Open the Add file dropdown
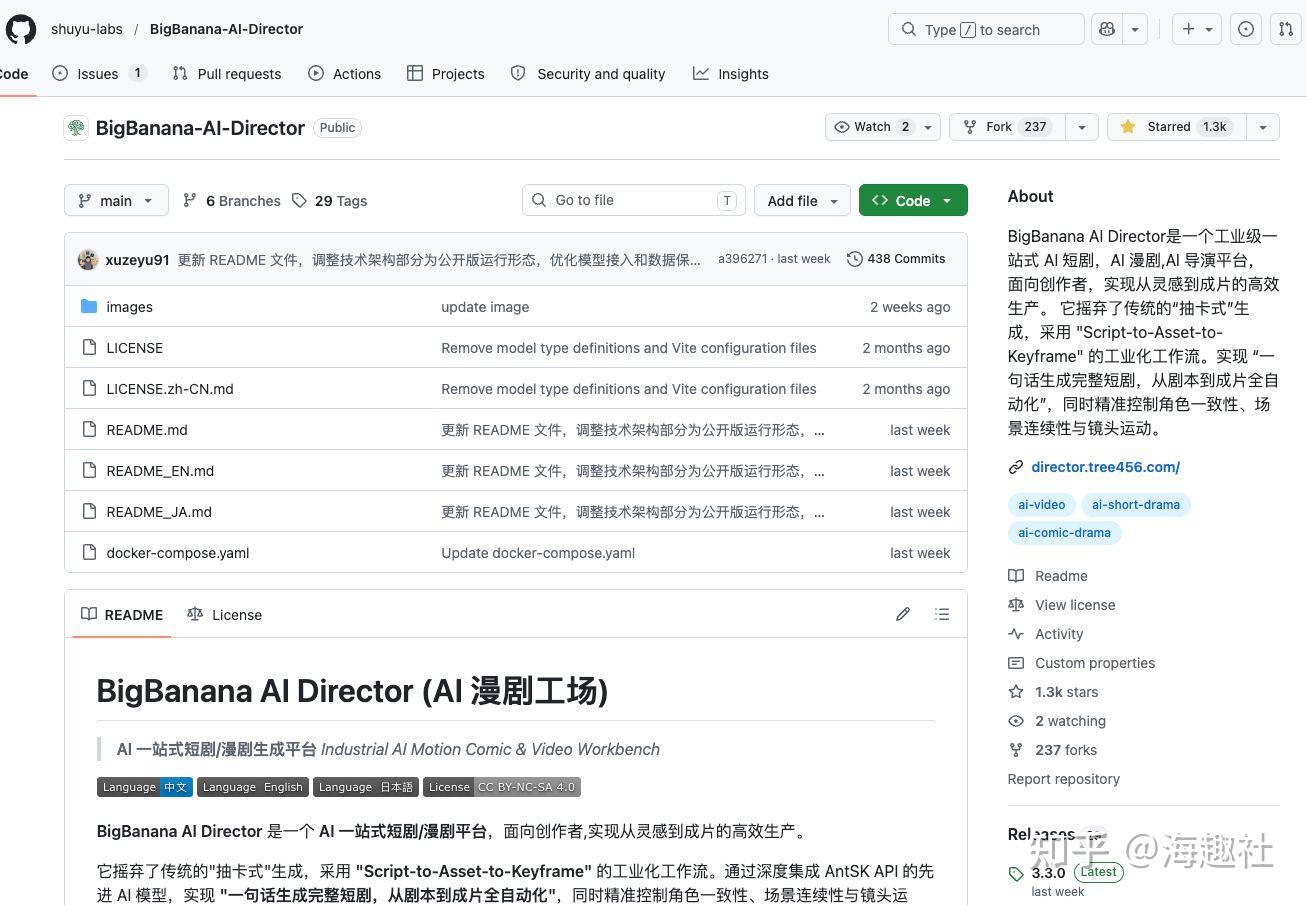This screenshot has width=1307, height=905. point(802,200)
